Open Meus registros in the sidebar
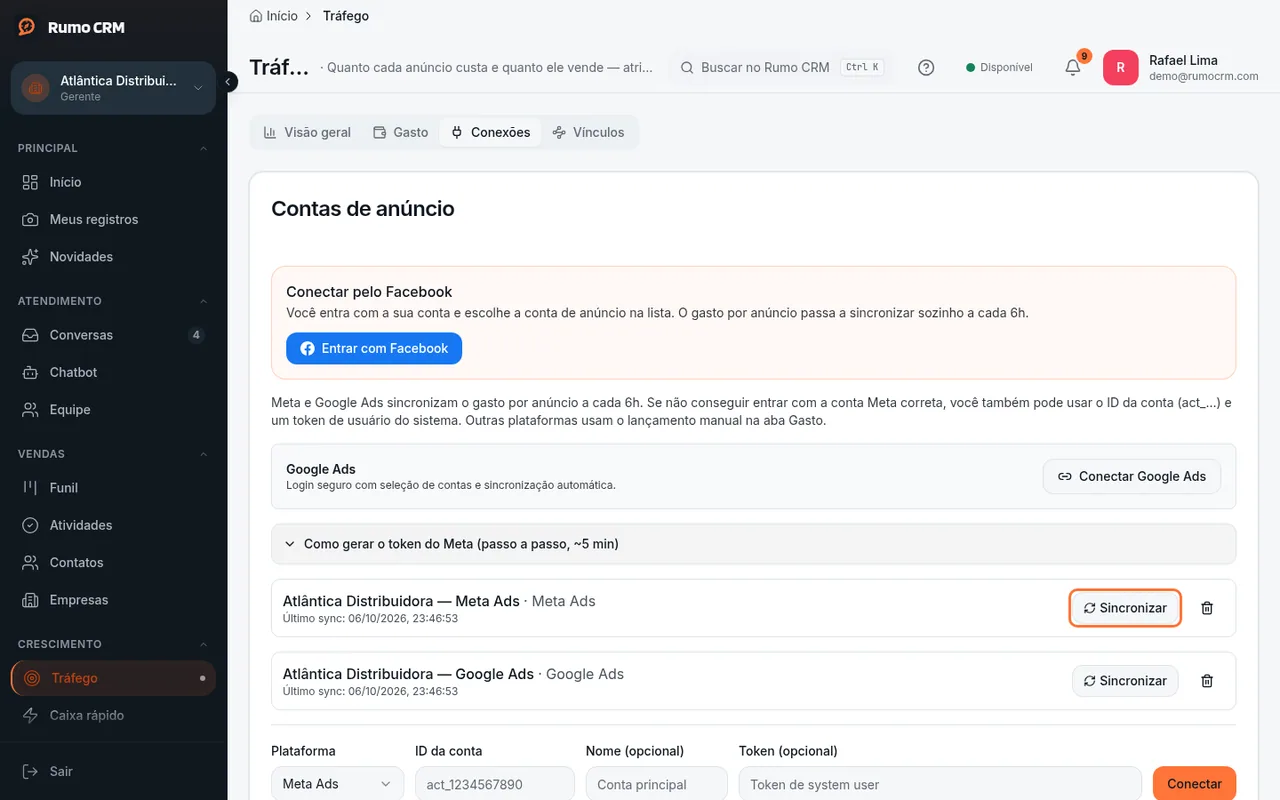The image size is (1280, 800). tap(113, 219)
